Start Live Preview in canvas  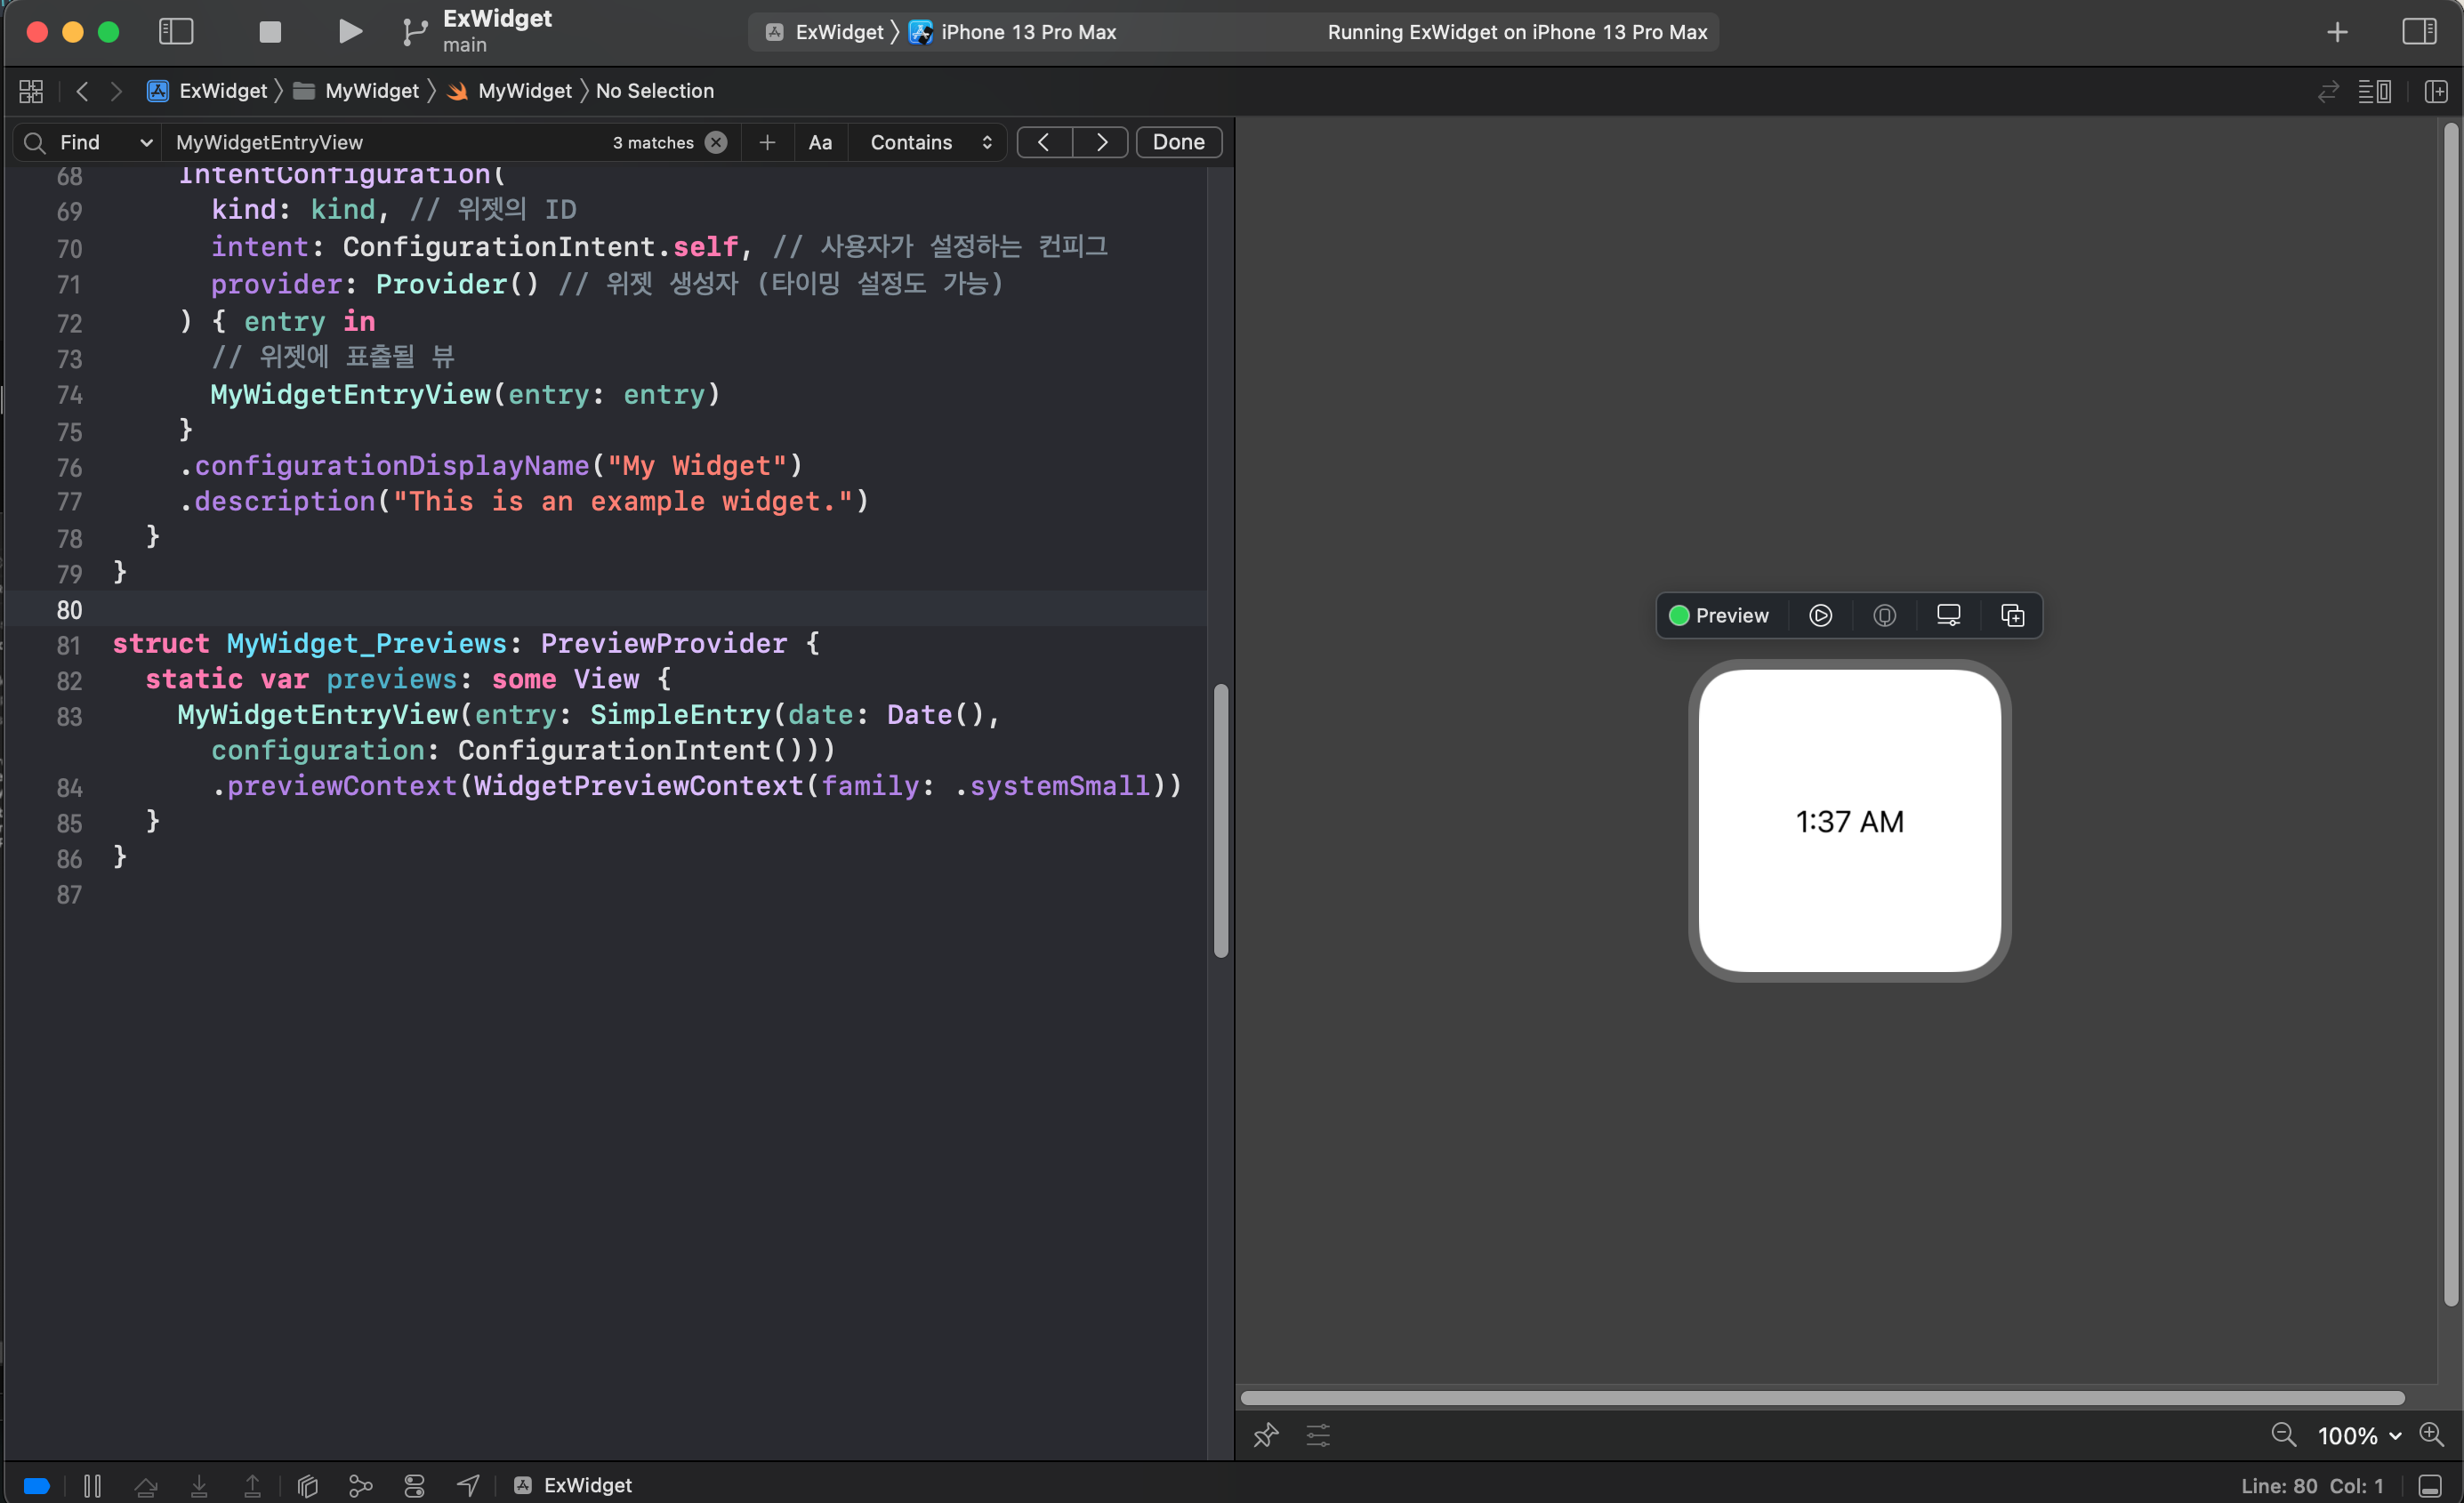click(x=1820, y=616)
